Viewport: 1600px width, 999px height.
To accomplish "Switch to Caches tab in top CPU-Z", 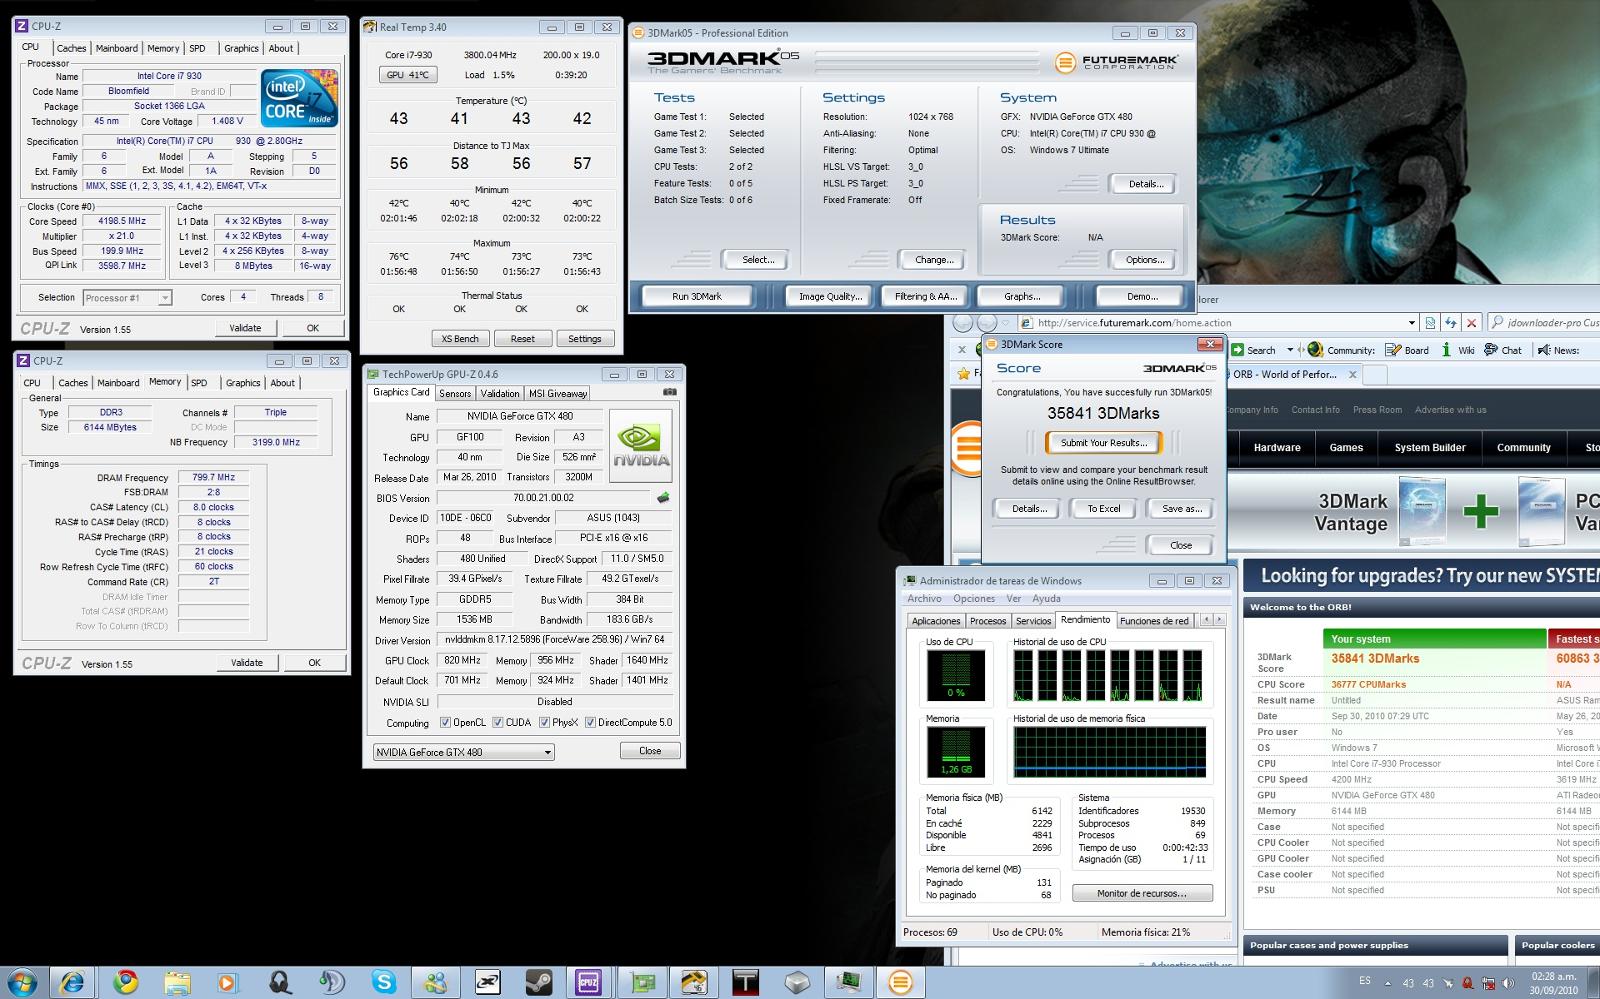I will click(x=71, y=48).
